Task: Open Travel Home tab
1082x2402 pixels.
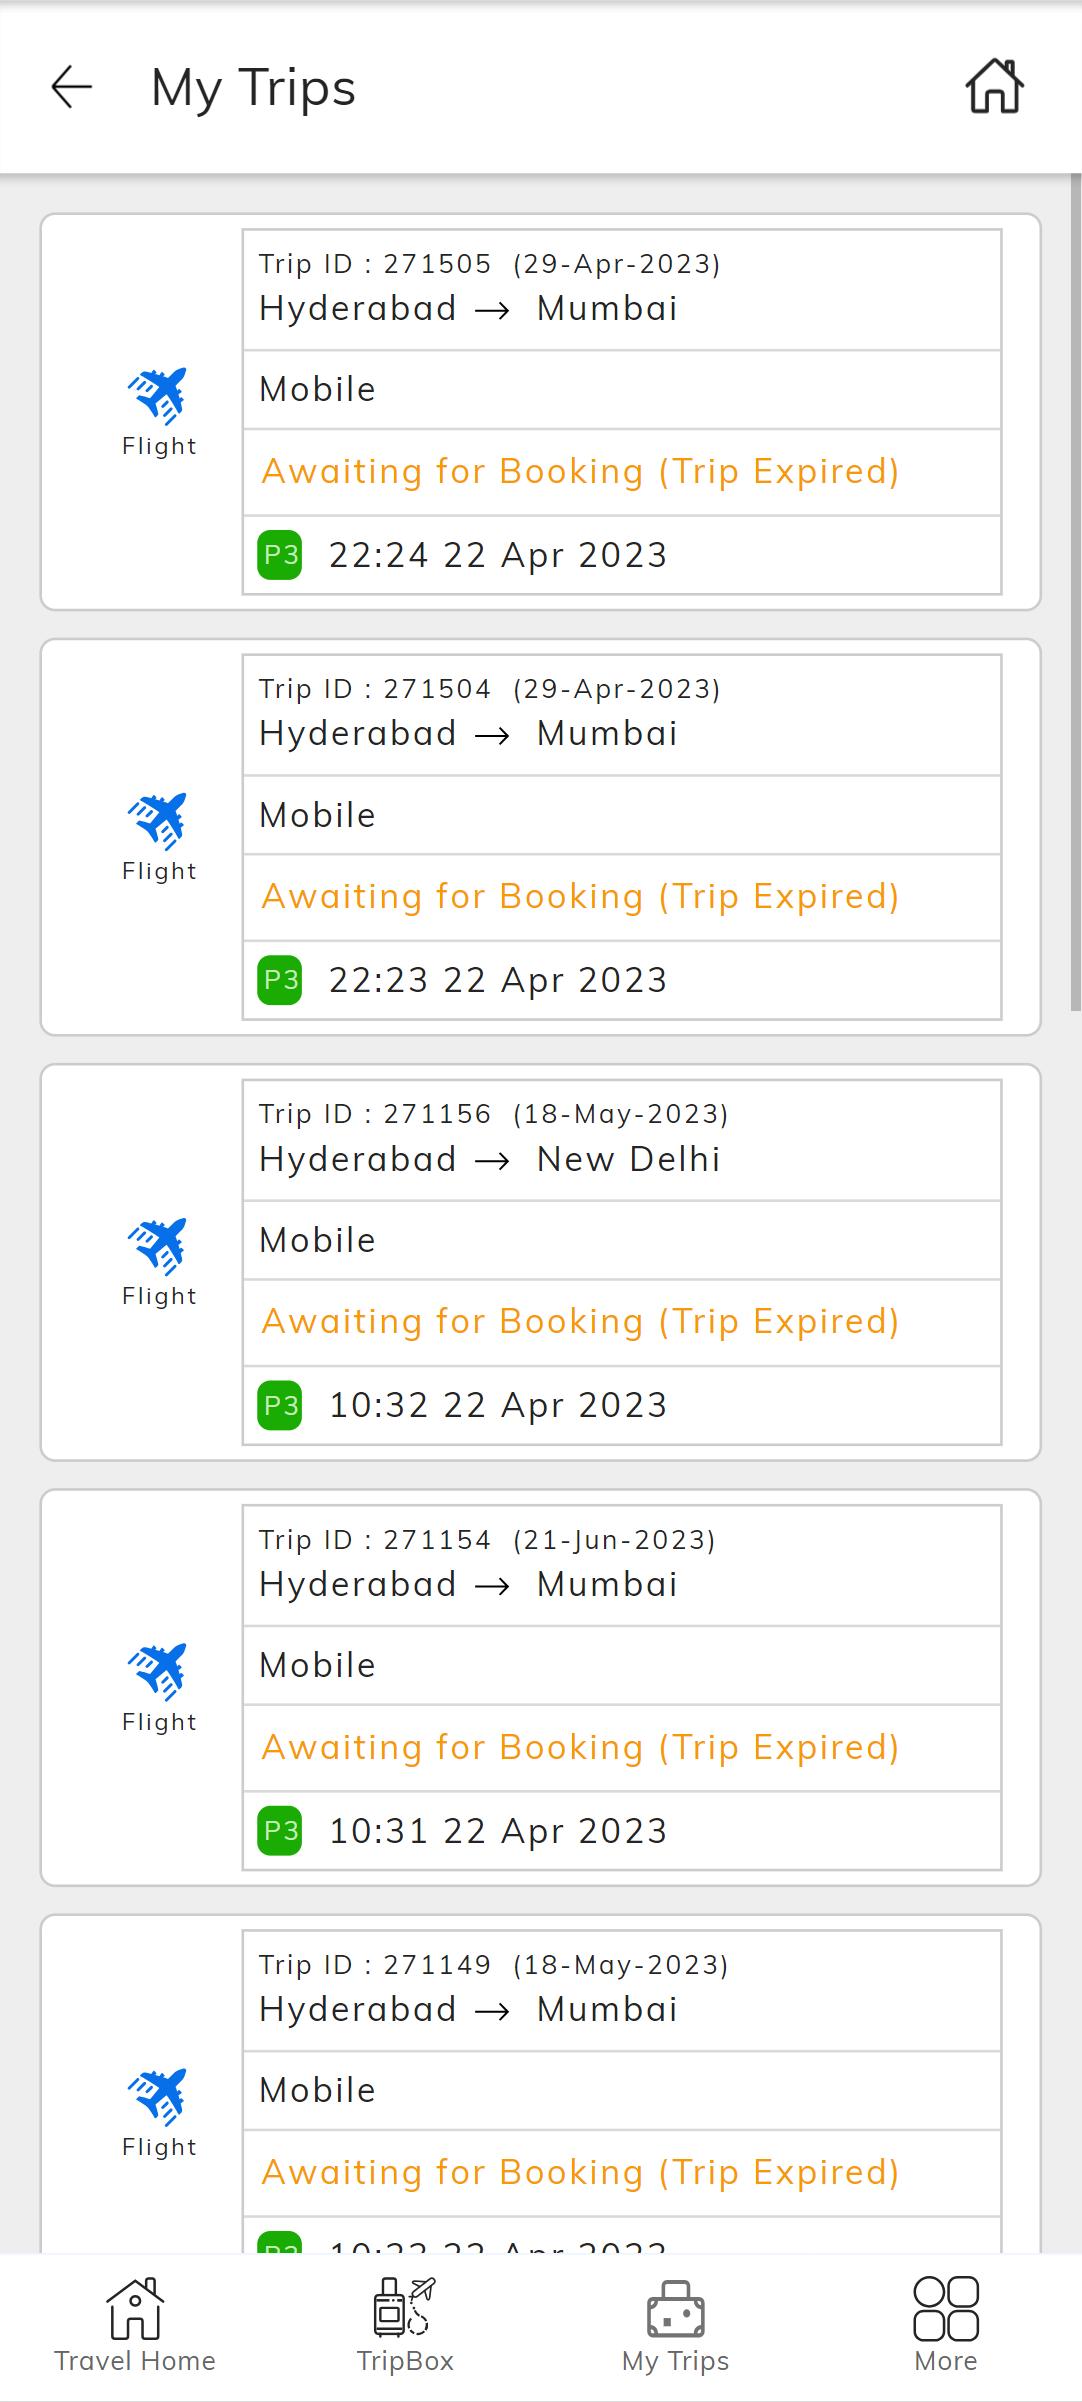Action: (x=135, y=2327)
